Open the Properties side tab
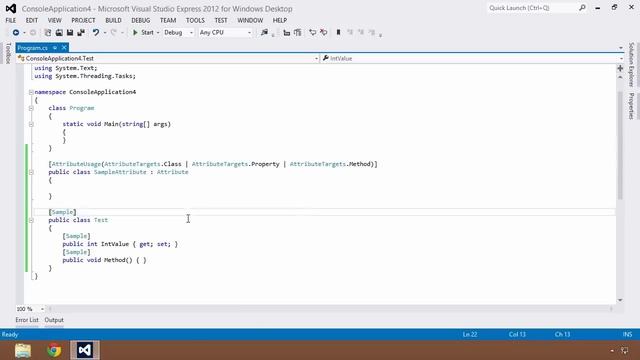The image size is (640, 360). (x=631, y=106)
